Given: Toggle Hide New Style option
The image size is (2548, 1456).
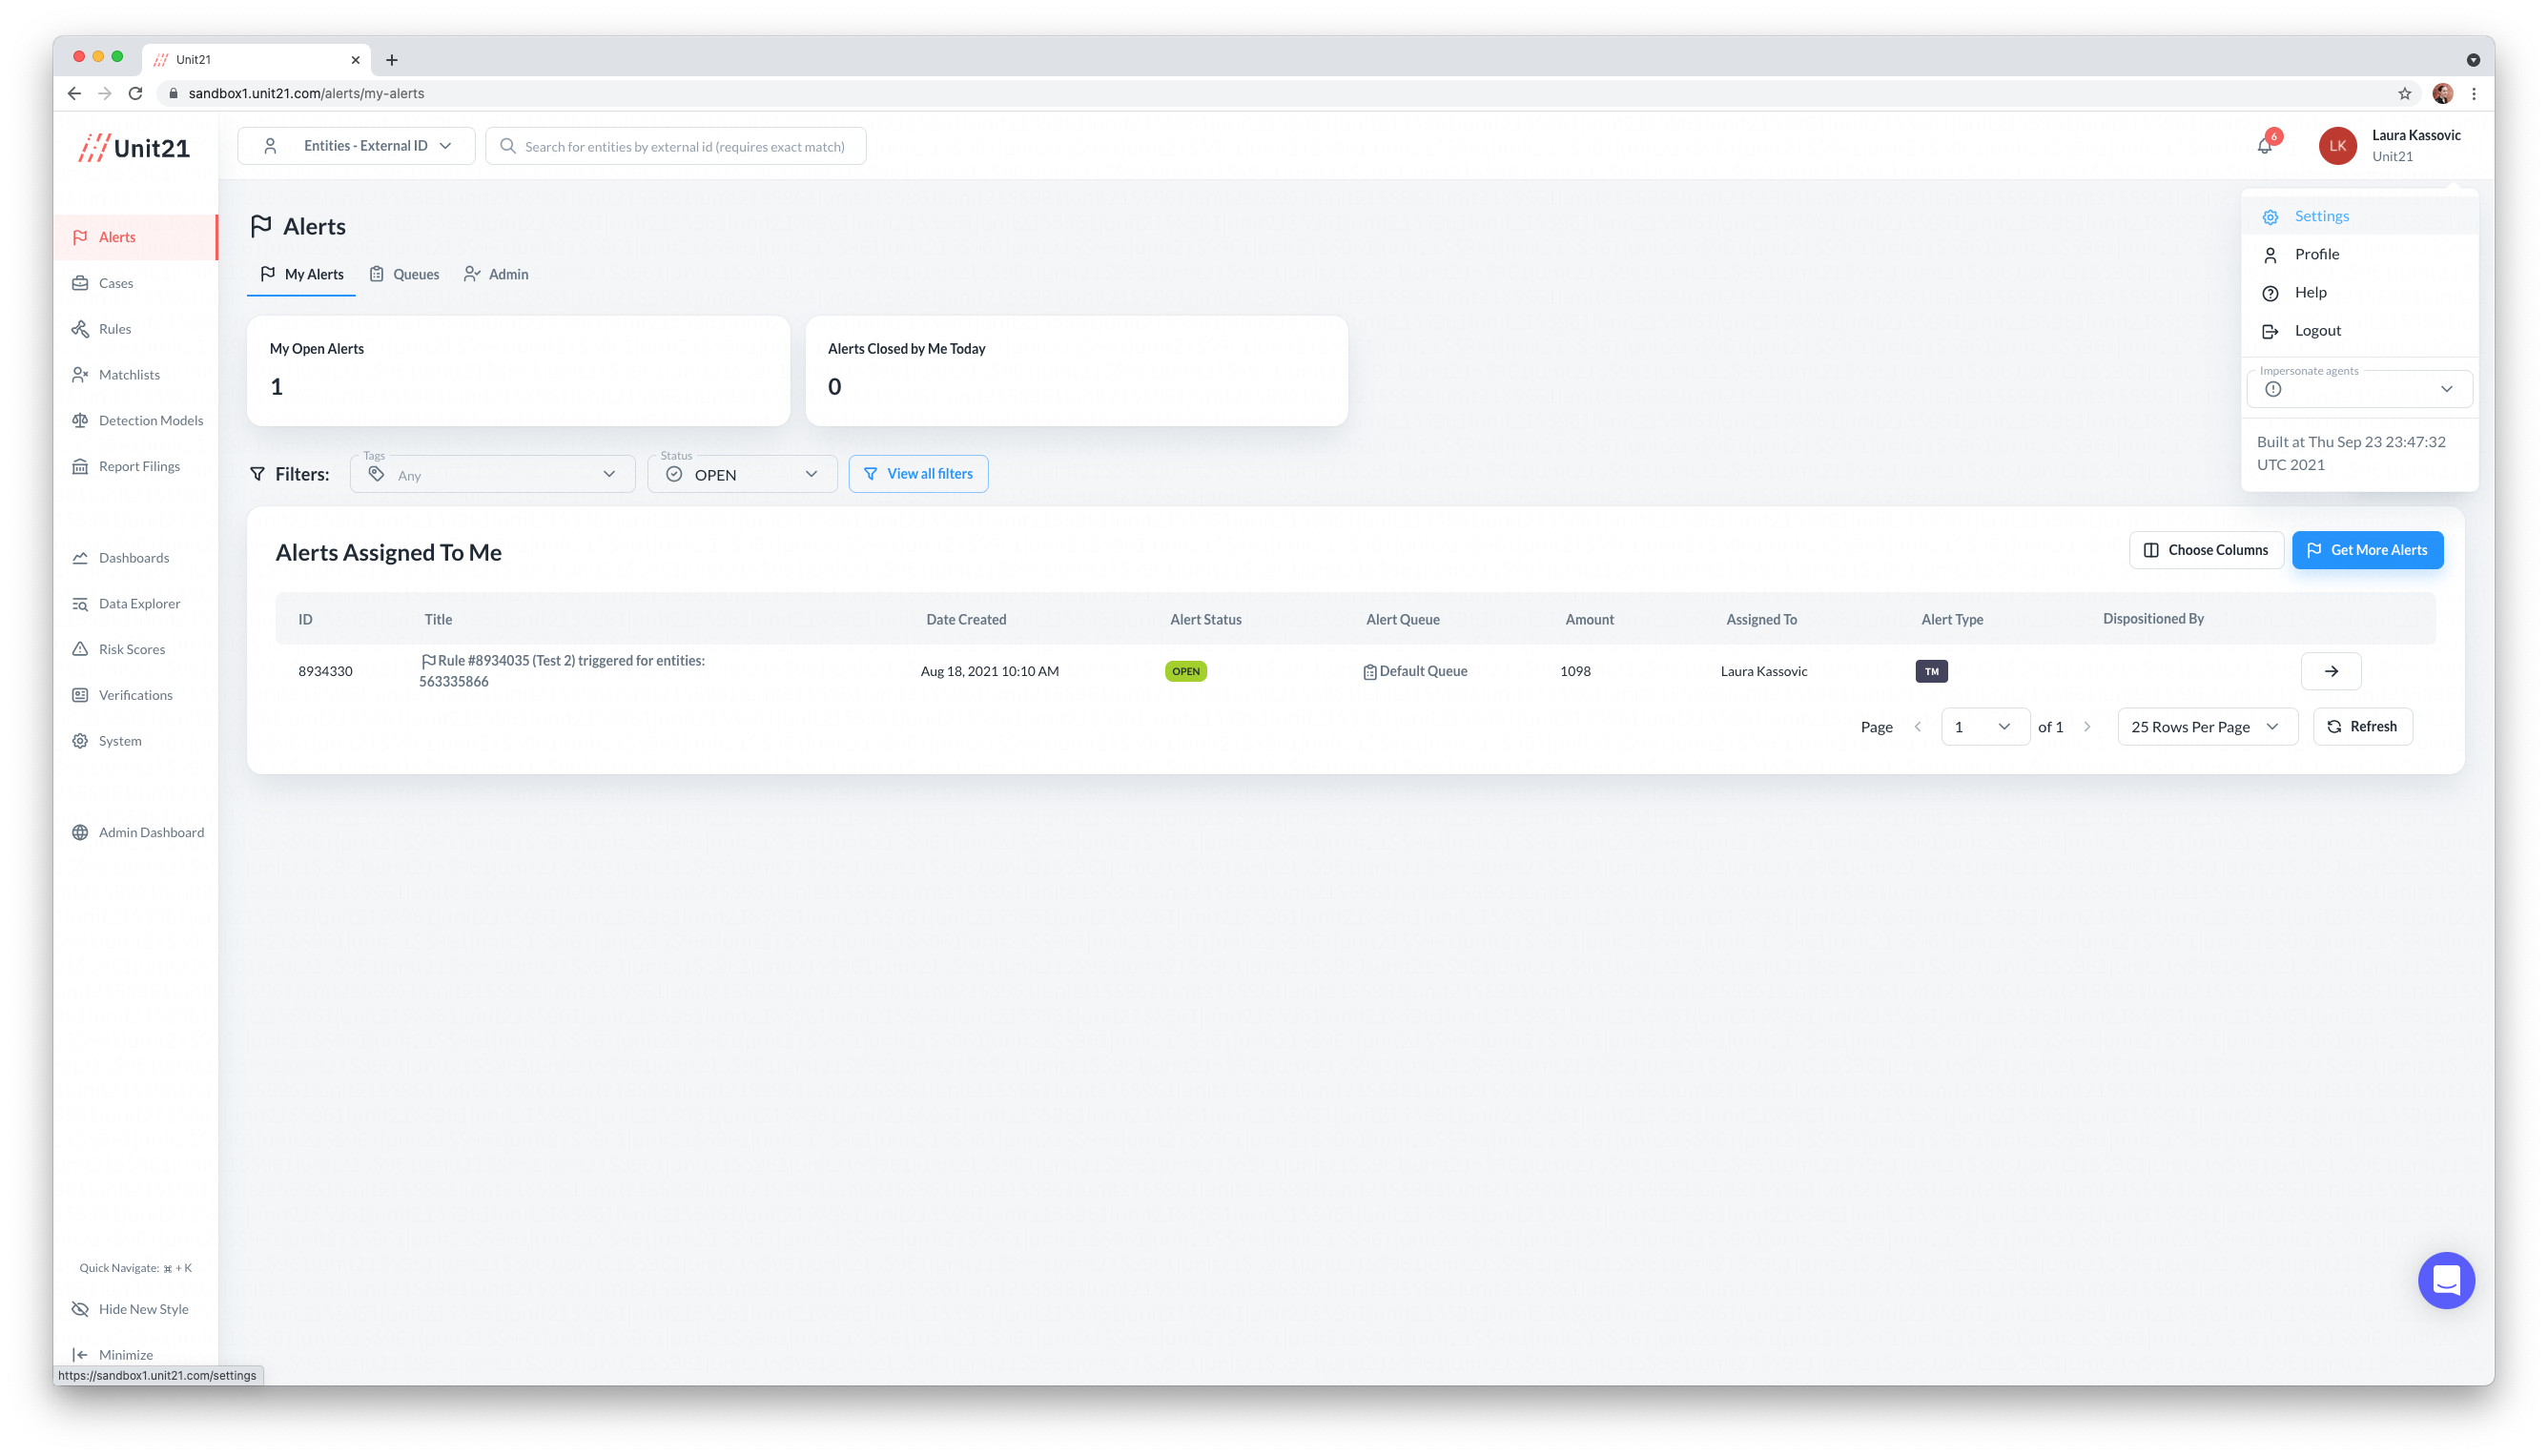Looking at the screenshot, I should (x=143, y=1309).
